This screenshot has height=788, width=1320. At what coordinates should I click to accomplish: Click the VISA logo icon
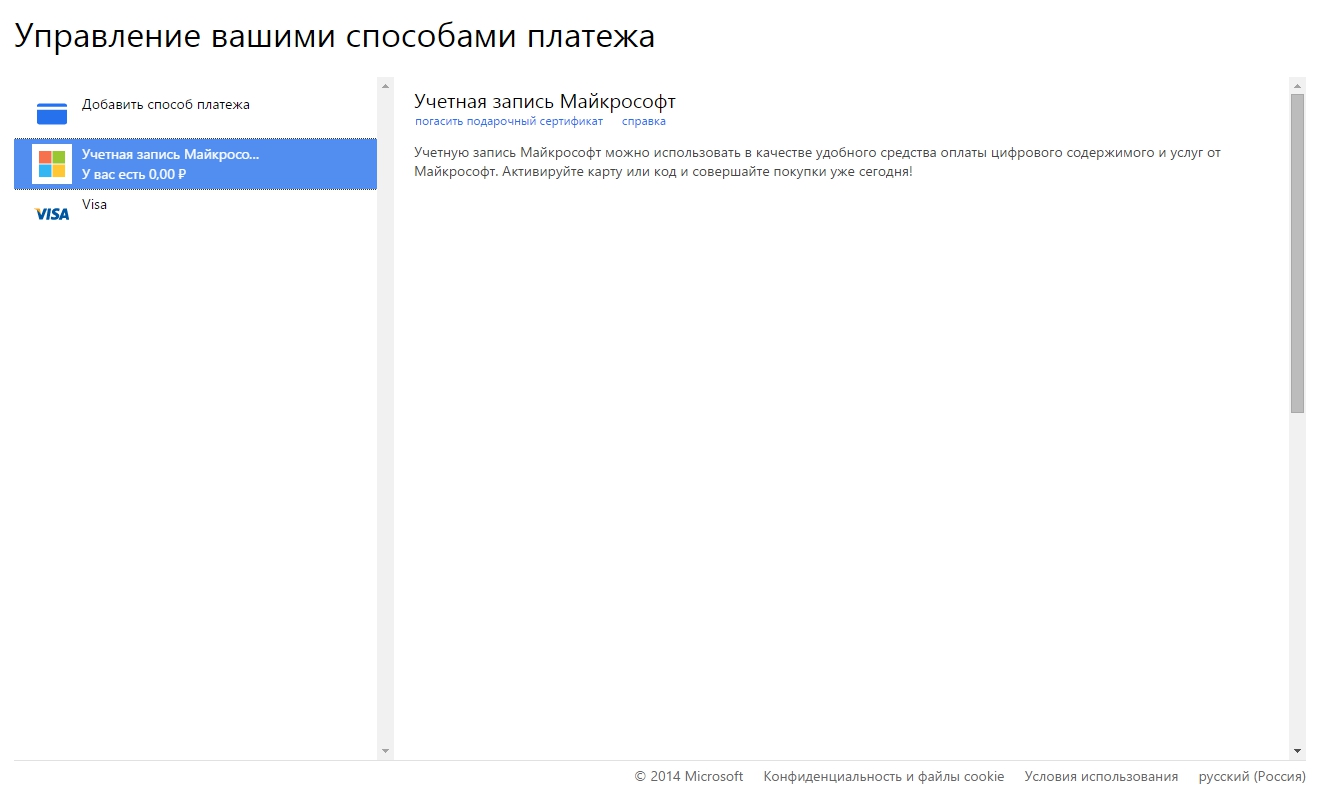pos(52,214)
